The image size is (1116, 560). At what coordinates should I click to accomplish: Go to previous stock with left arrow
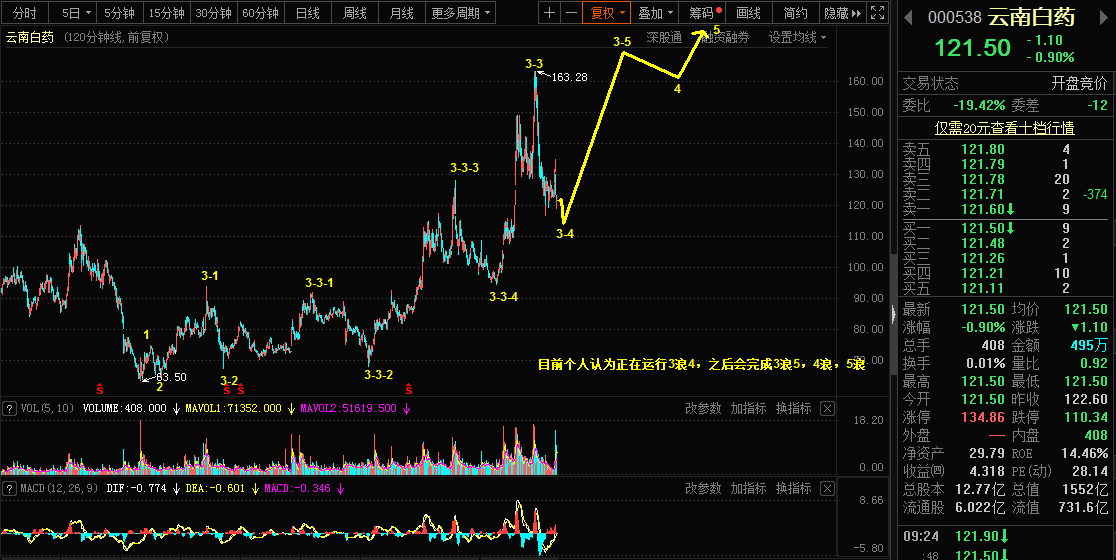[x=908, y=18]
